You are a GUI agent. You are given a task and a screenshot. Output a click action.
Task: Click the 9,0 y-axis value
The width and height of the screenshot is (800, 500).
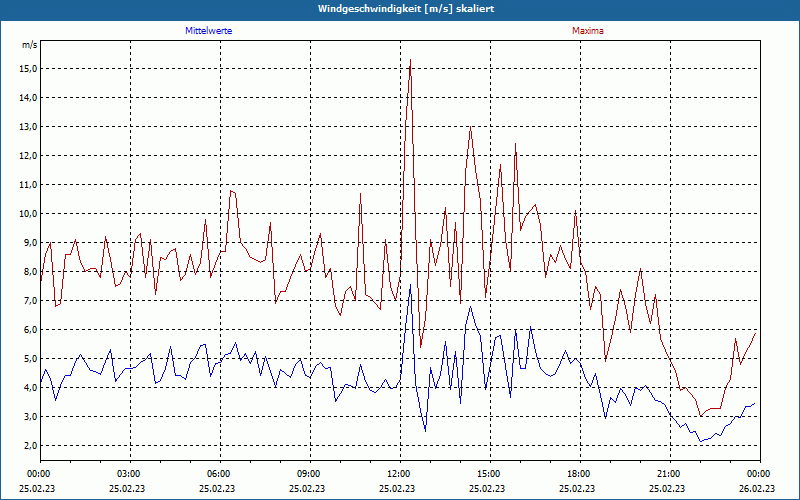[x=30, y=243]
